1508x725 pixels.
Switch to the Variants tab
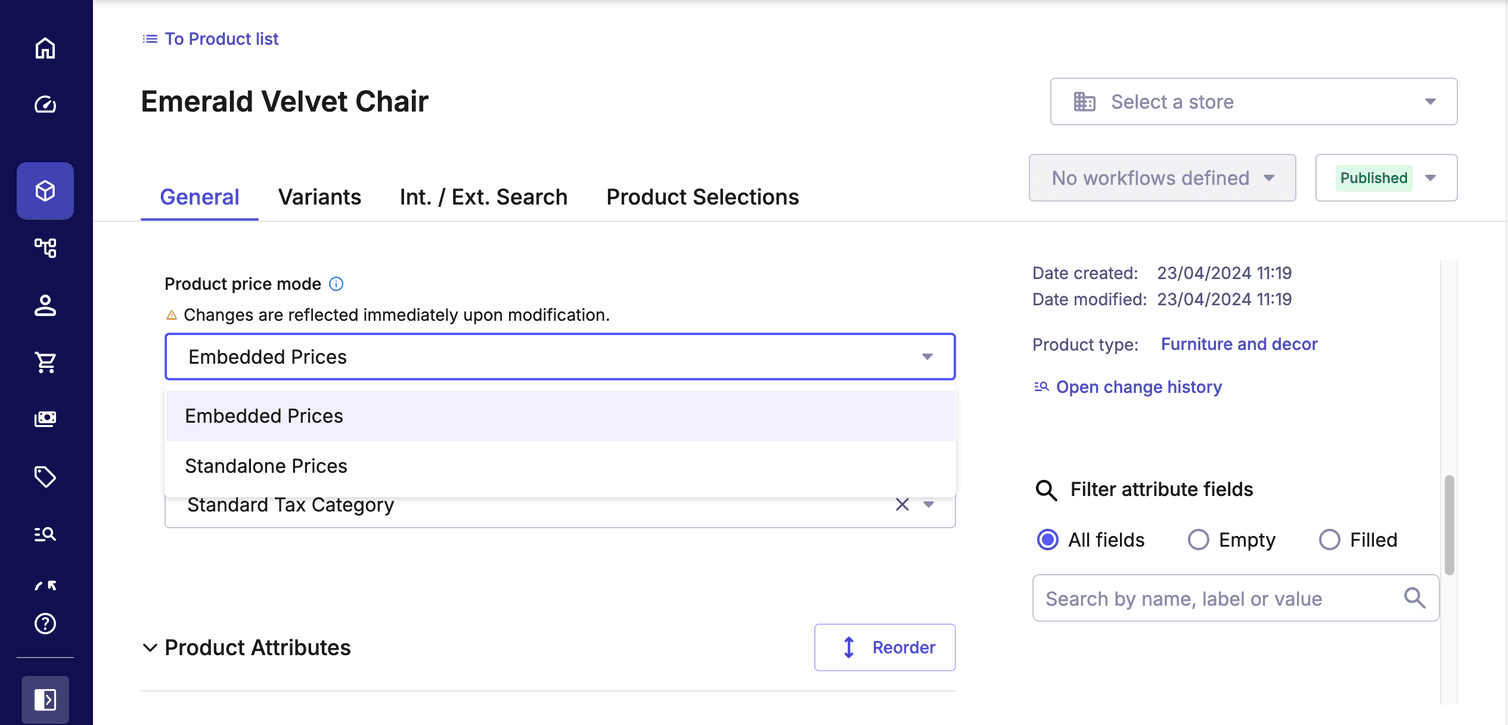(x=320, y=197)
